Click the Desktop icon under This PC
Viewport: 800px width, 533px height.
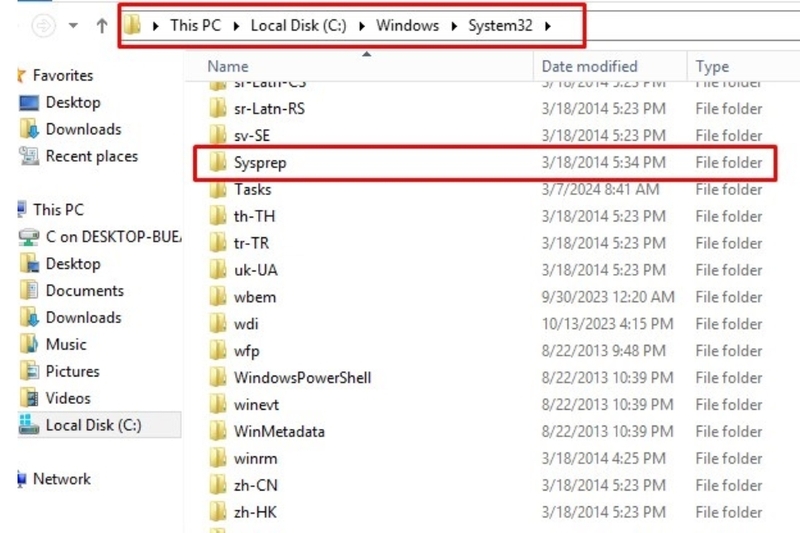point(29,264)
